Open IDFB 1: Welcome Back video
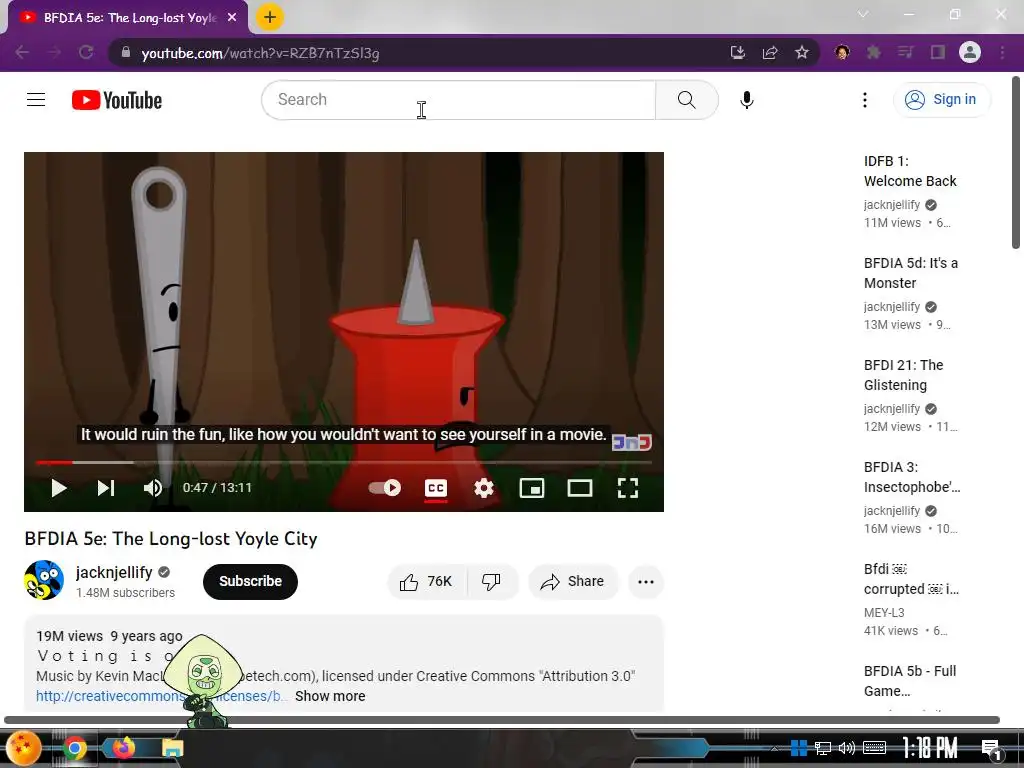The width and height of the screenshot is (1024, 768). coord(910,171)
